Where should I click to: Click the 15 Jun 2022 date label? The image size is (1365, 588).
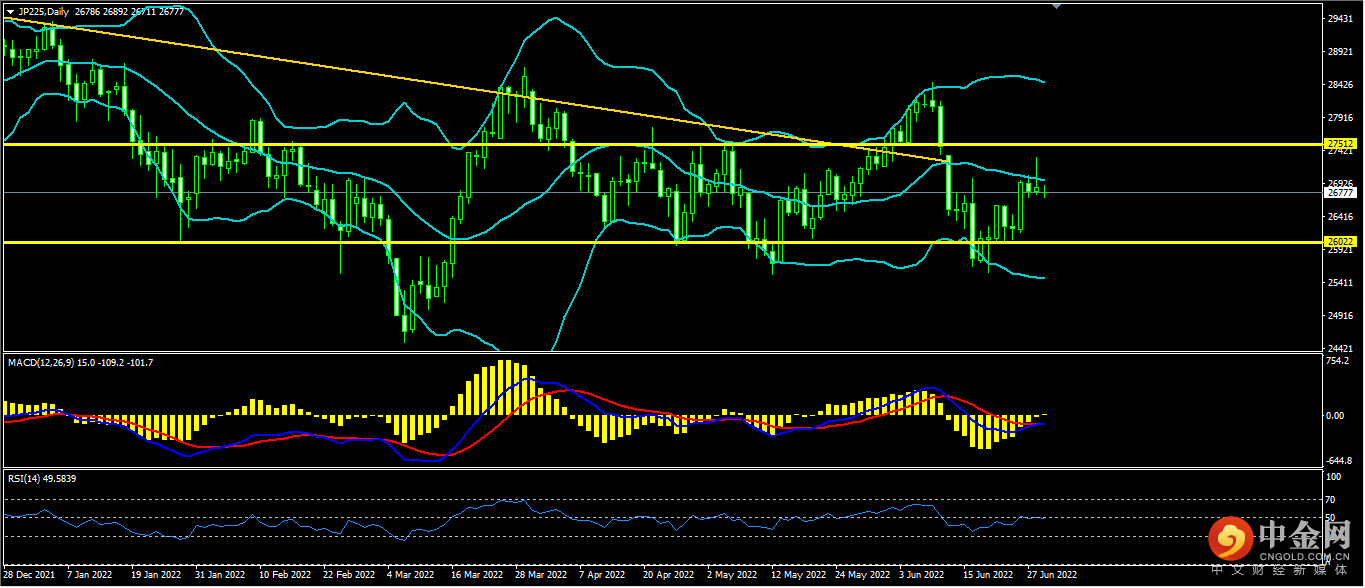[987, 576]
